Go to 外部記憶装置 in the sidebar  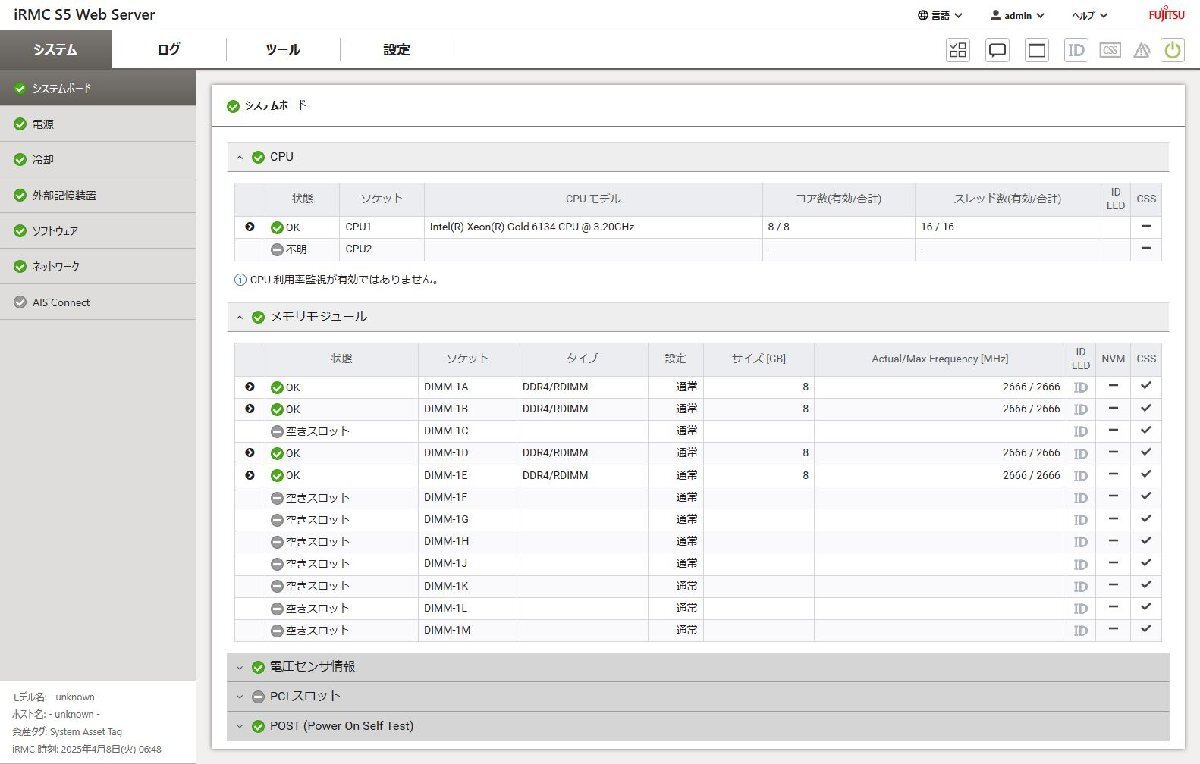[x=98, y=195]
